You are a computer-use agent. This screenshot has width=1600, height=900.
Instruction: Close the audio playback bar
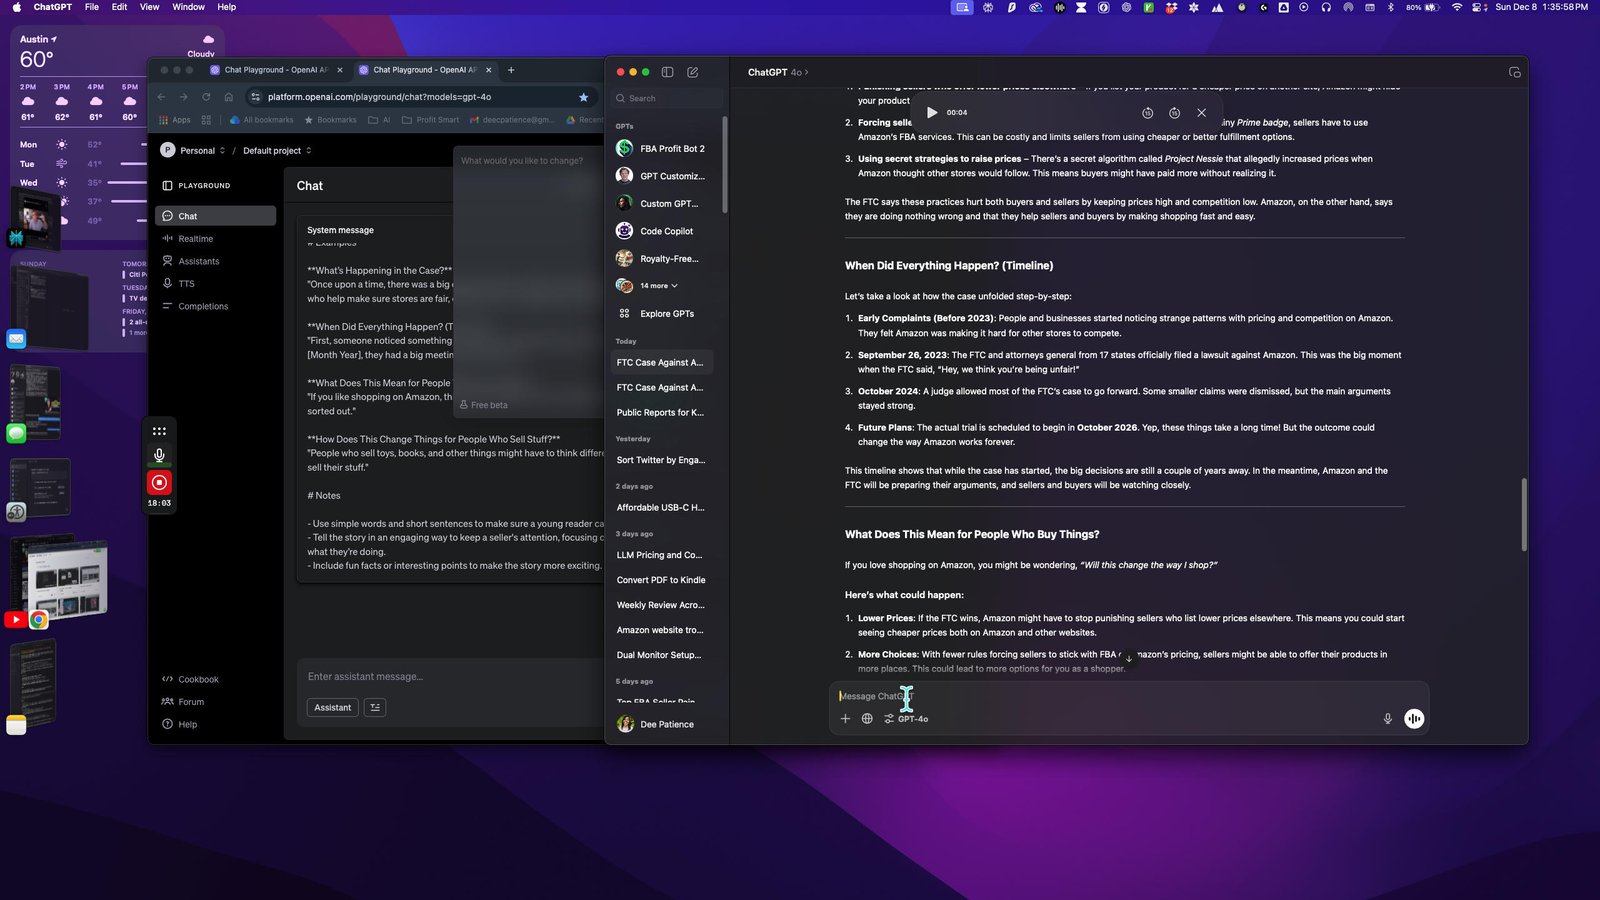1201,113
